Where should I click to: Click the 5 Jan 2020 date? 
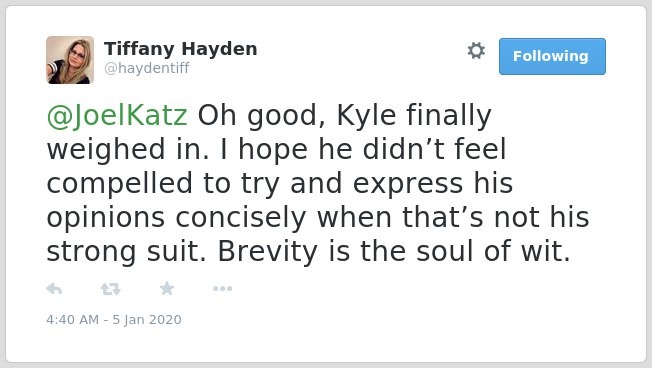pos(147,320)
